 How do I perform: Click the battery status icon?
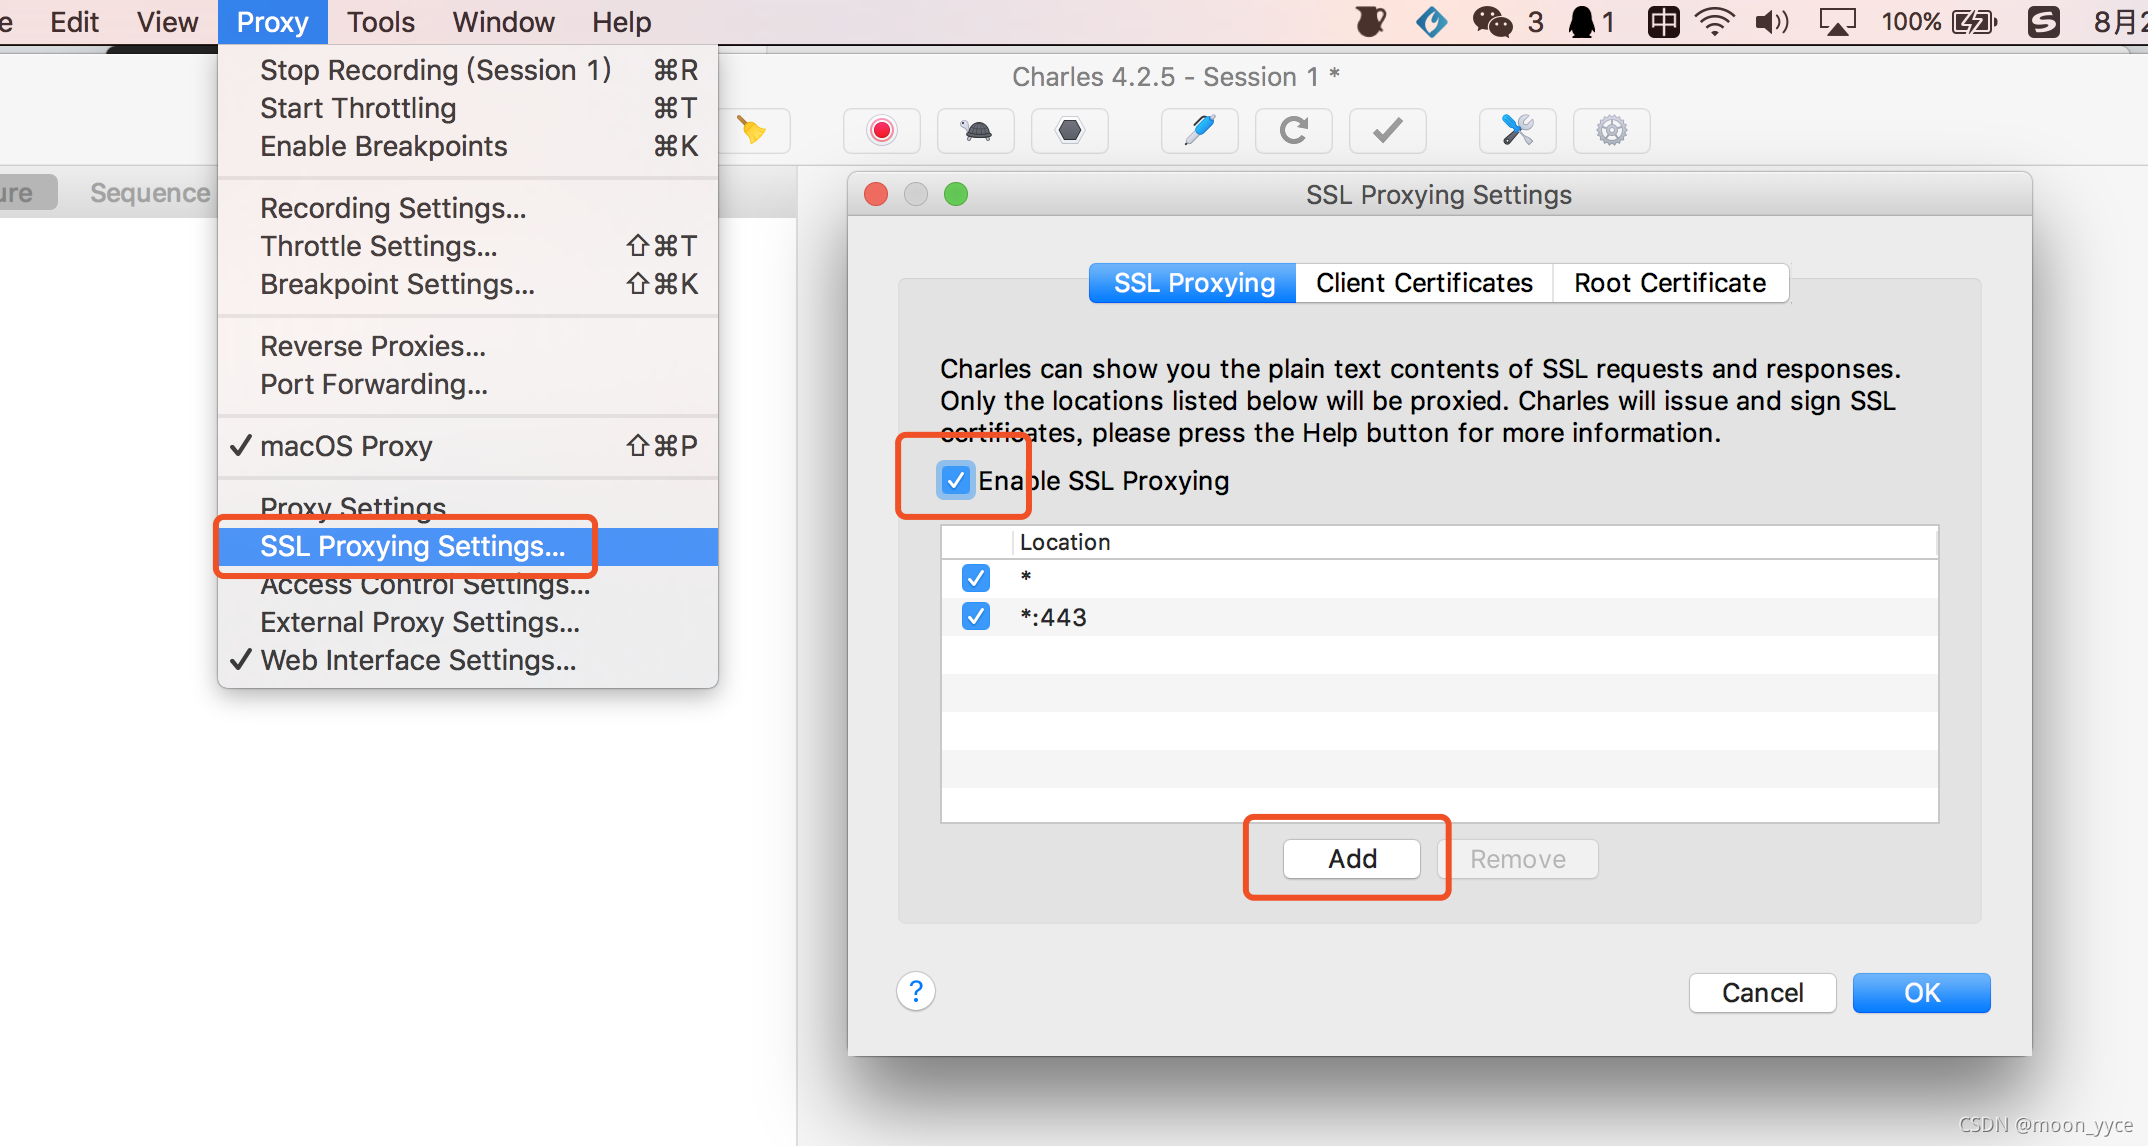pos(1974,22)
